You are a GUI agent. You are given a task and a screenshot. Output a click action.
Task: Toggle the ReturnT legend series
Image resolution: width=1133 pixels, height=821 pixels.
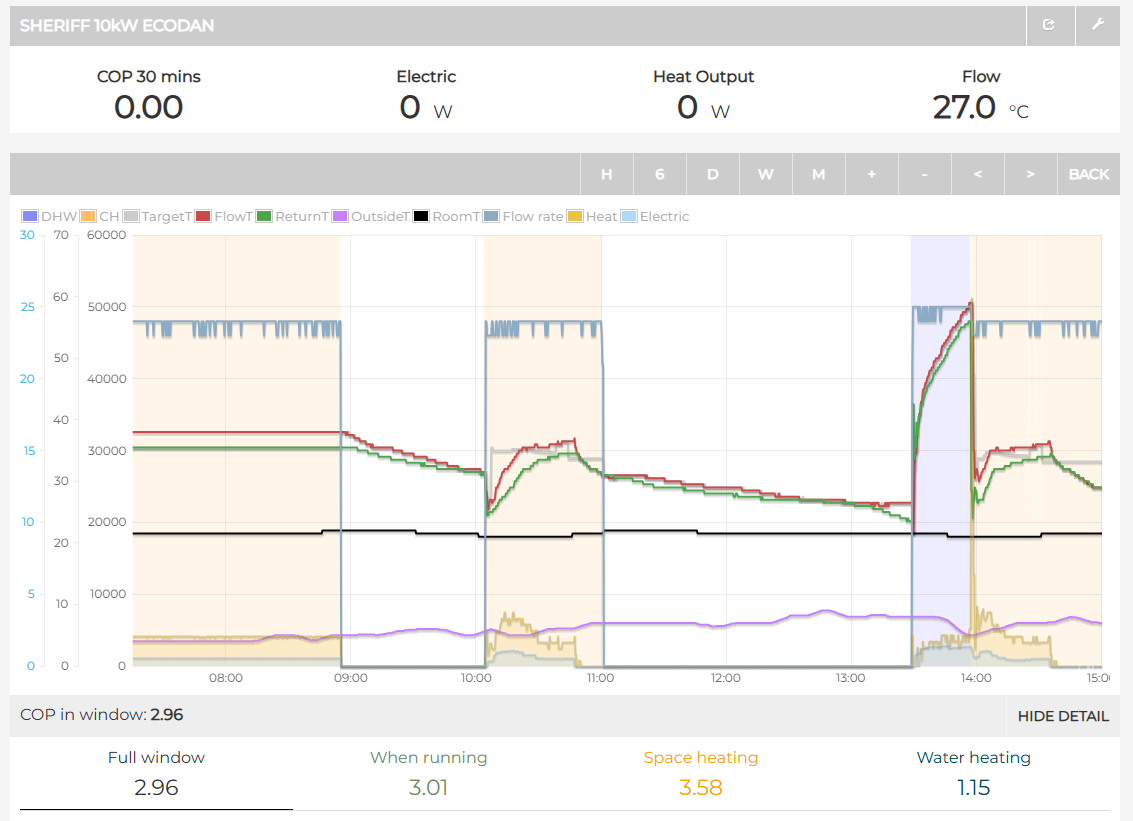click(292, 216)
